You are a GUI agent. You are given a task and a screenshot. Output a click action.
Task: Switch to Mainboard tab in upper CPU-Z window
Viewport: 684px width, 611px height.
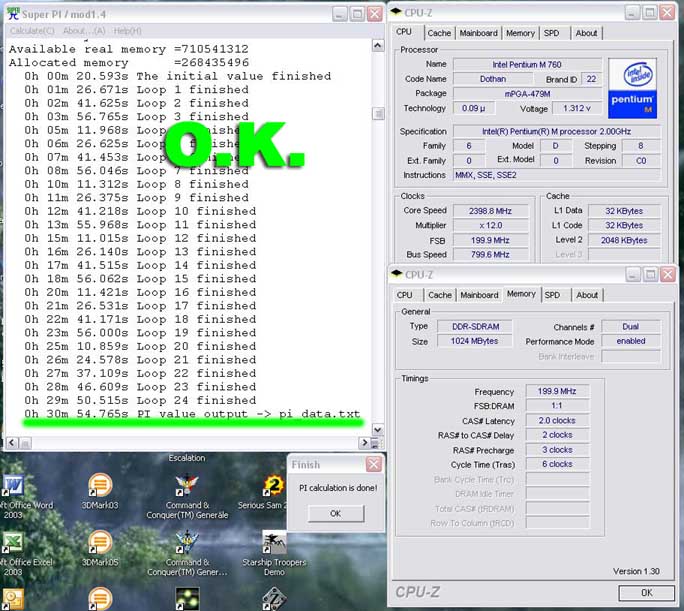[479, 33]
